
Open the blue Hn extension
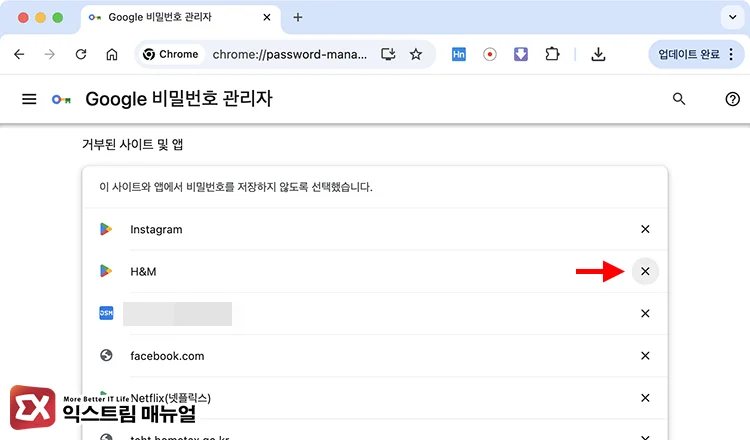click(459, 55)
